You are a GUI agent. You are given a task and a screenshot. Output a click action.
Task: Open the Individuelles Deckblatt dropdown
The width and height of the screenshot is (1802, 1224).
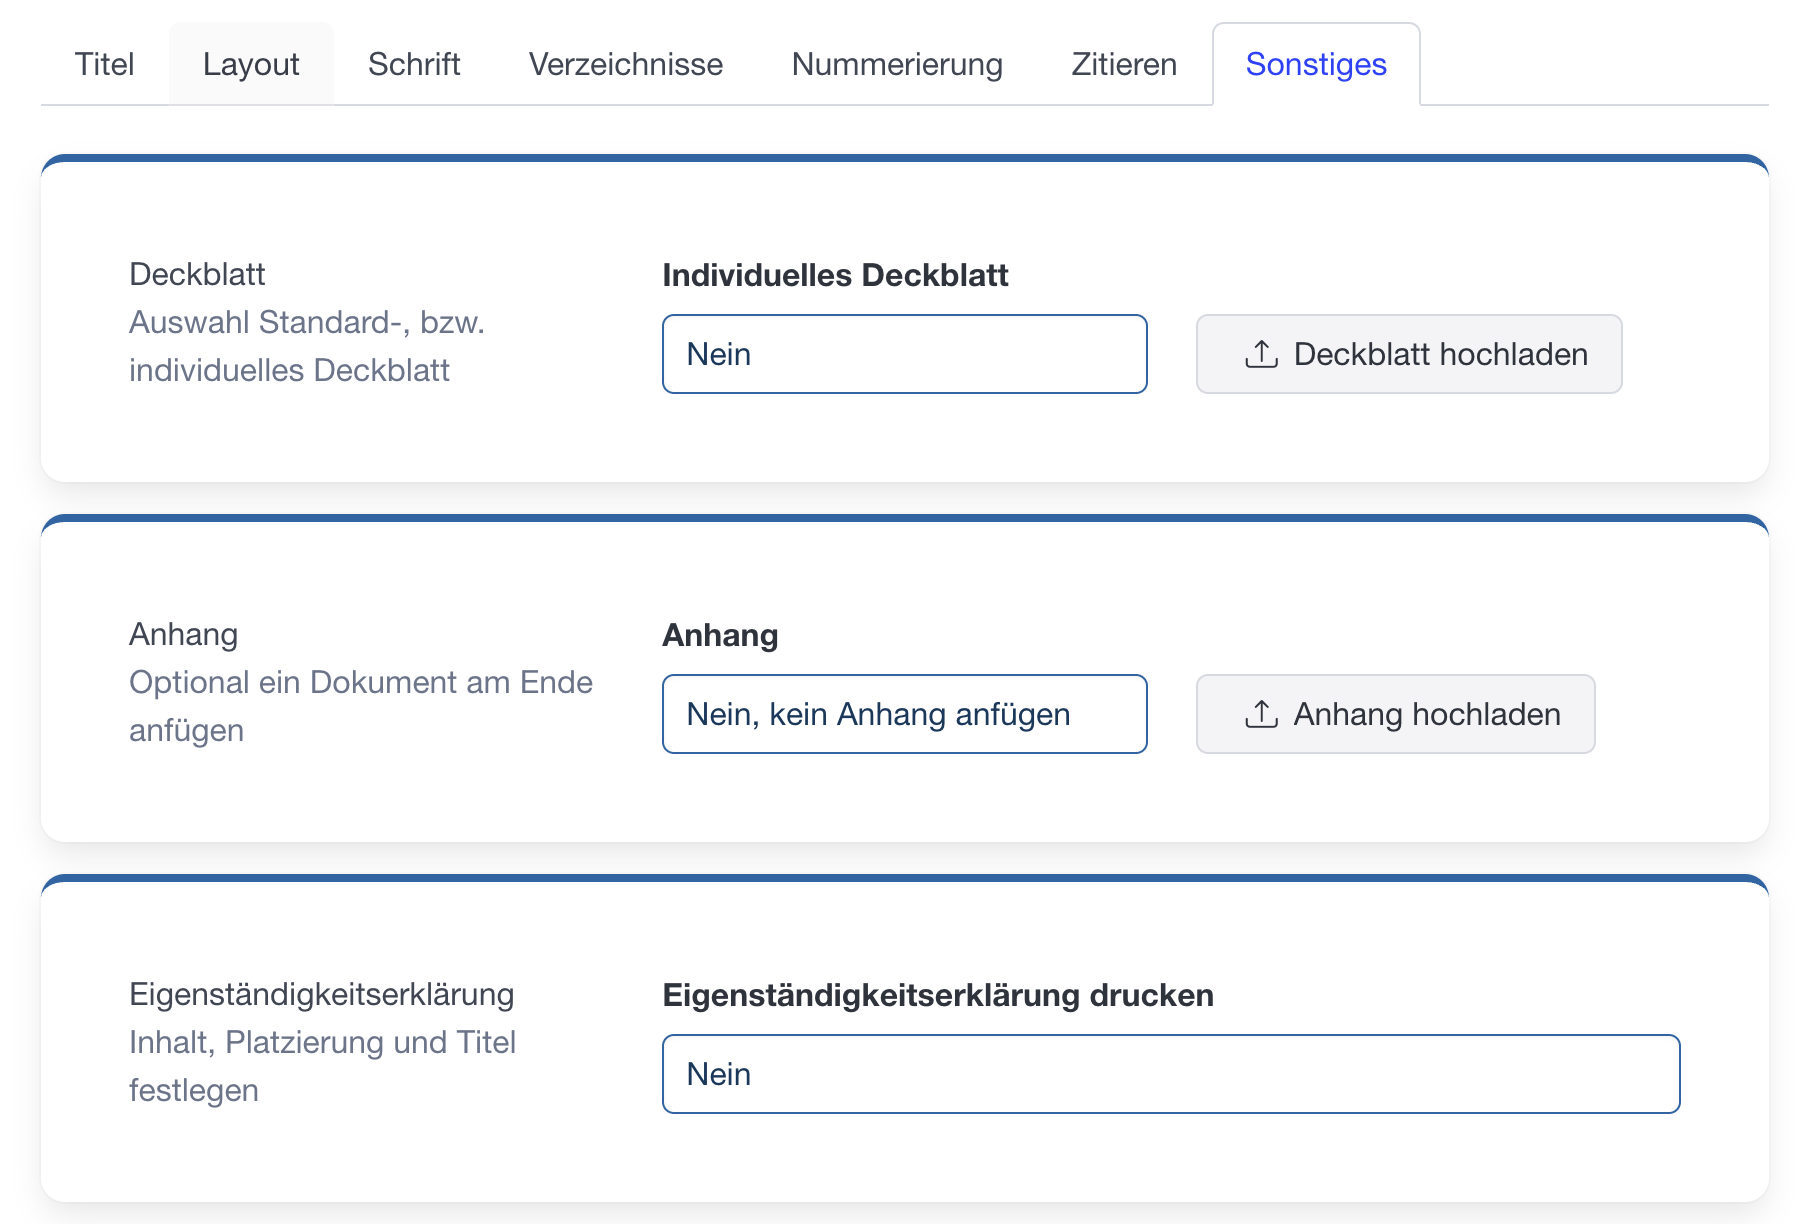tap(904, 354)
